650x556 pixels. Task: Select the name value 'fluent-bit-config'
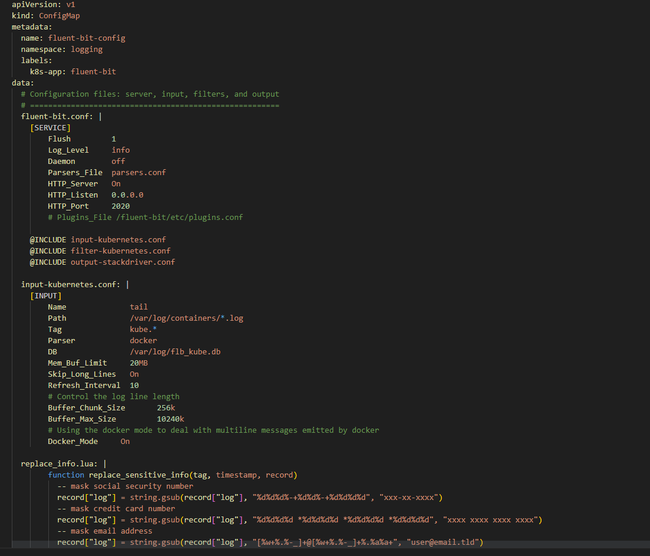pos(87,38)
